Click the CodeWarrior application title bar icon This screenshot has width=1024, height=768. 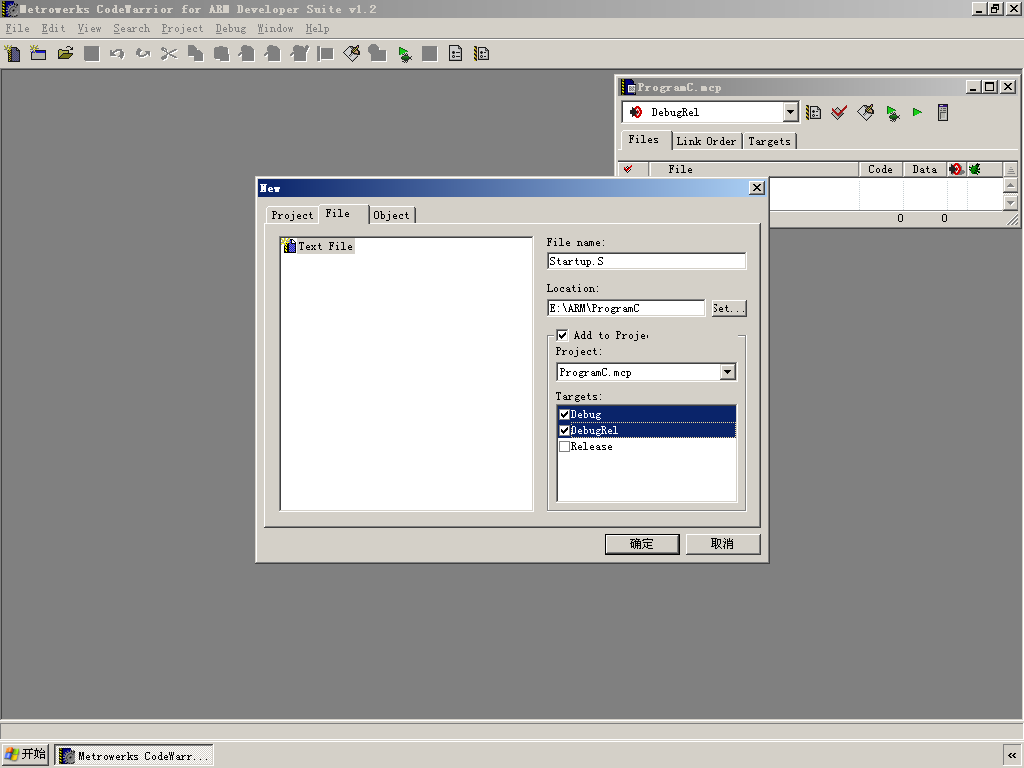[10, 9]
